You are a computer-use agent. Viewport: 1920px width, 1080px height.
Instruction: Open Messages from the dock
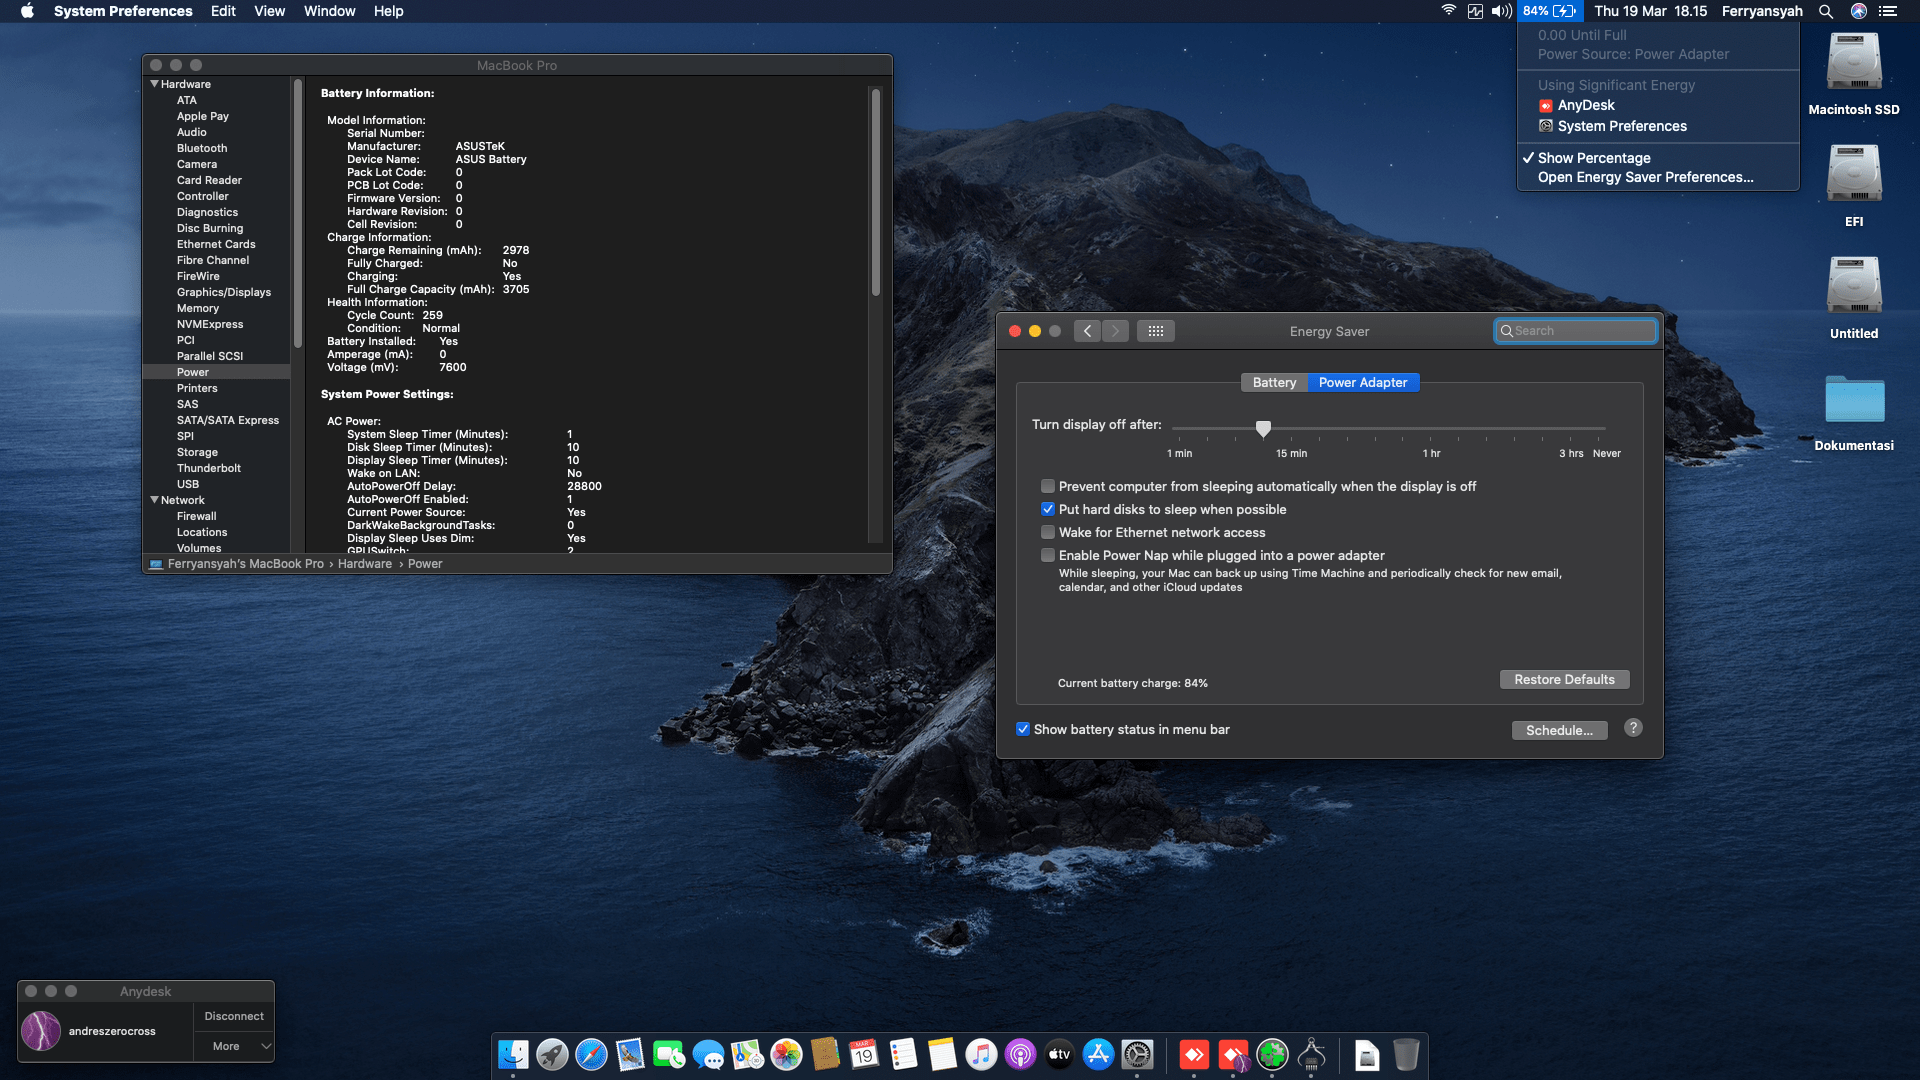pyautogui.click(x=708, y=1054)
